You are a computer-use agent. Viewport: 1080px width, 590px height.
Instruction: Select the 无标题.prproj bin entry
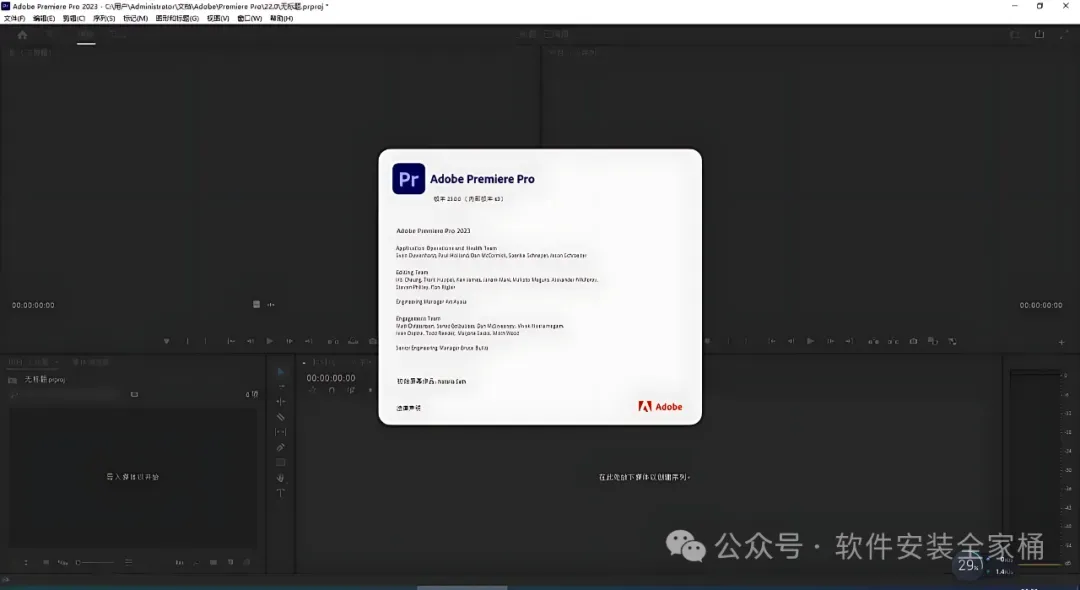coord(44,379)
